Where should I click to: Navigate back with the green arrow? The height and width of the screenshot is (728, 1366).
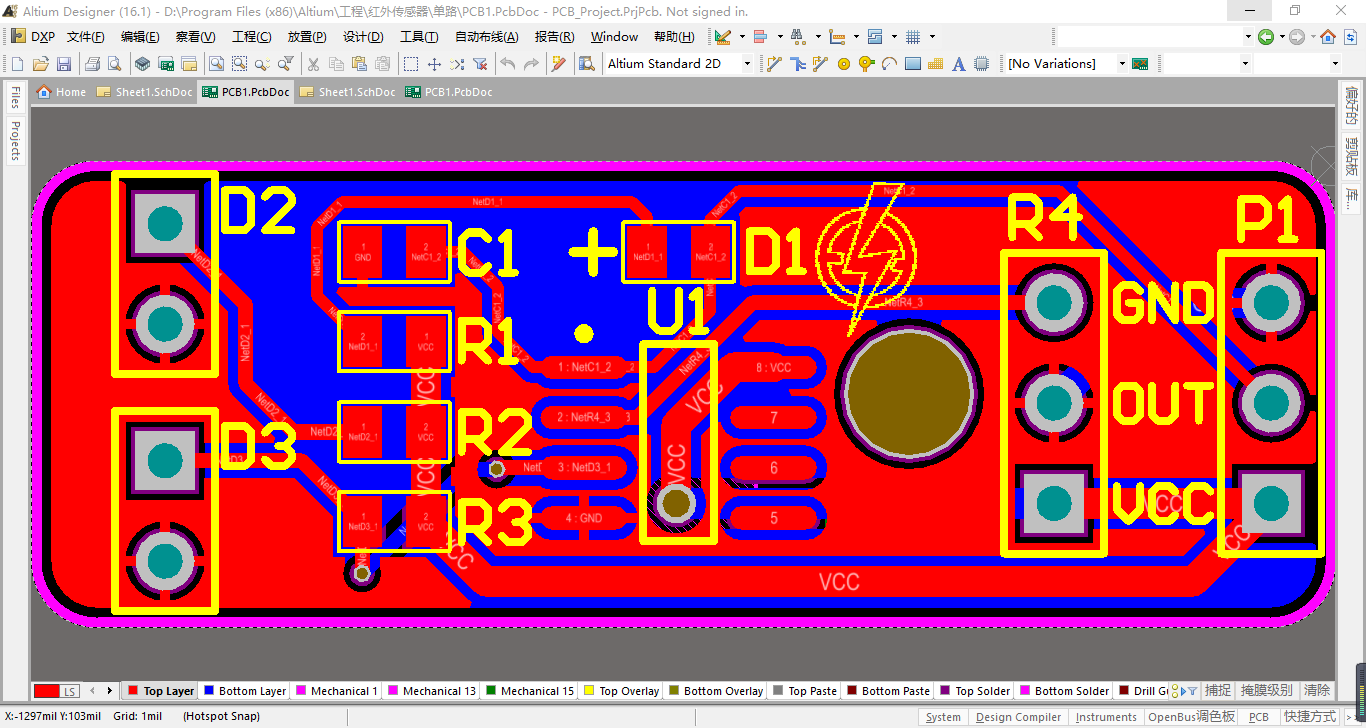tap(1266, 37)
